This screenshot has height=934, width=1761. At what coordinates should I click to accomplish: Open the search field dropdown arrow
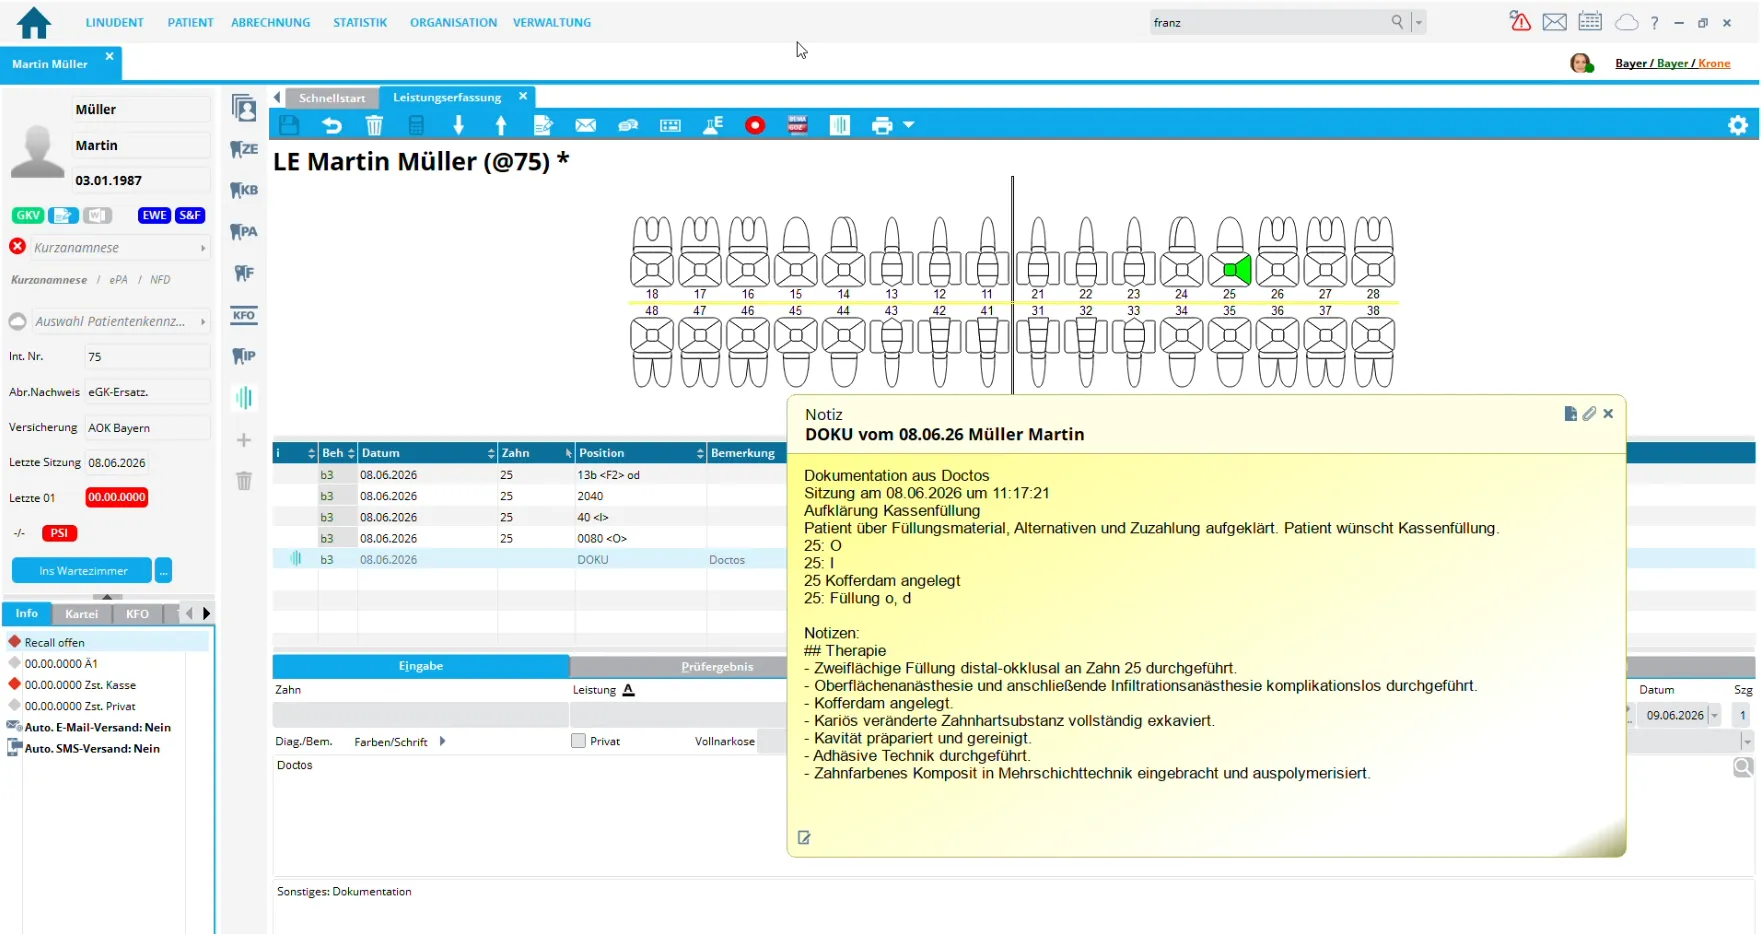(x=1419, y=22)
